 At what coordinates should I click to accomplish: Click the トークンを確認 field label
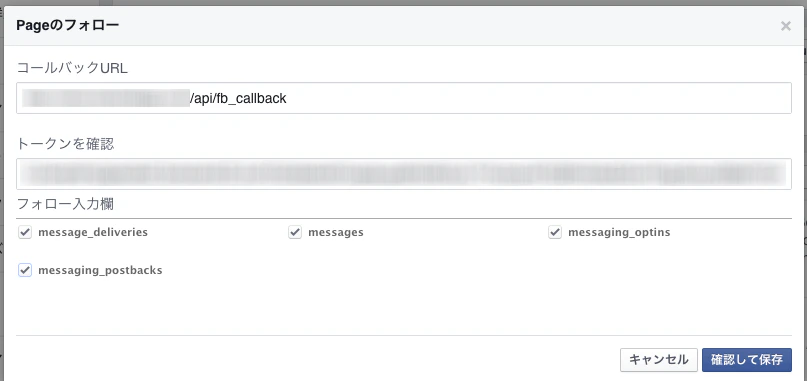65,144
